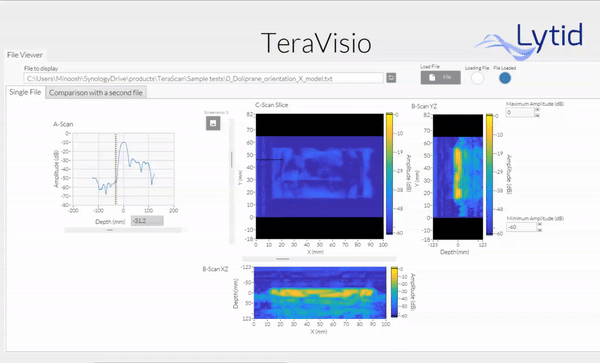Screen dimensions: 600x363
Task: Click the "B-Scan XZ" label
Action: [215, 269]
